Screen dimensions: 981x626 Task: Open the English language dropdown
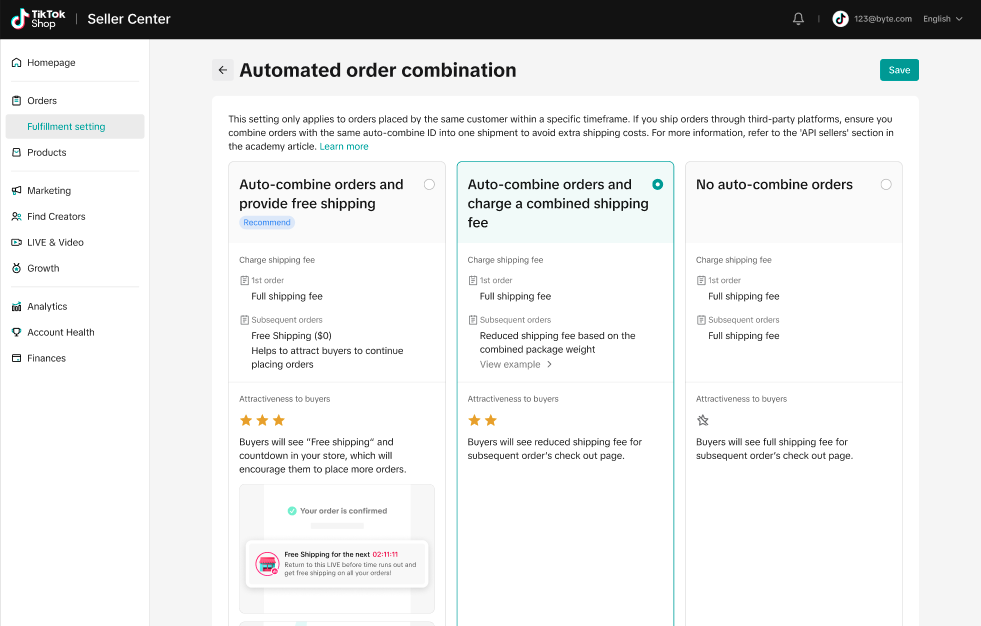click(x=942, y=19)
